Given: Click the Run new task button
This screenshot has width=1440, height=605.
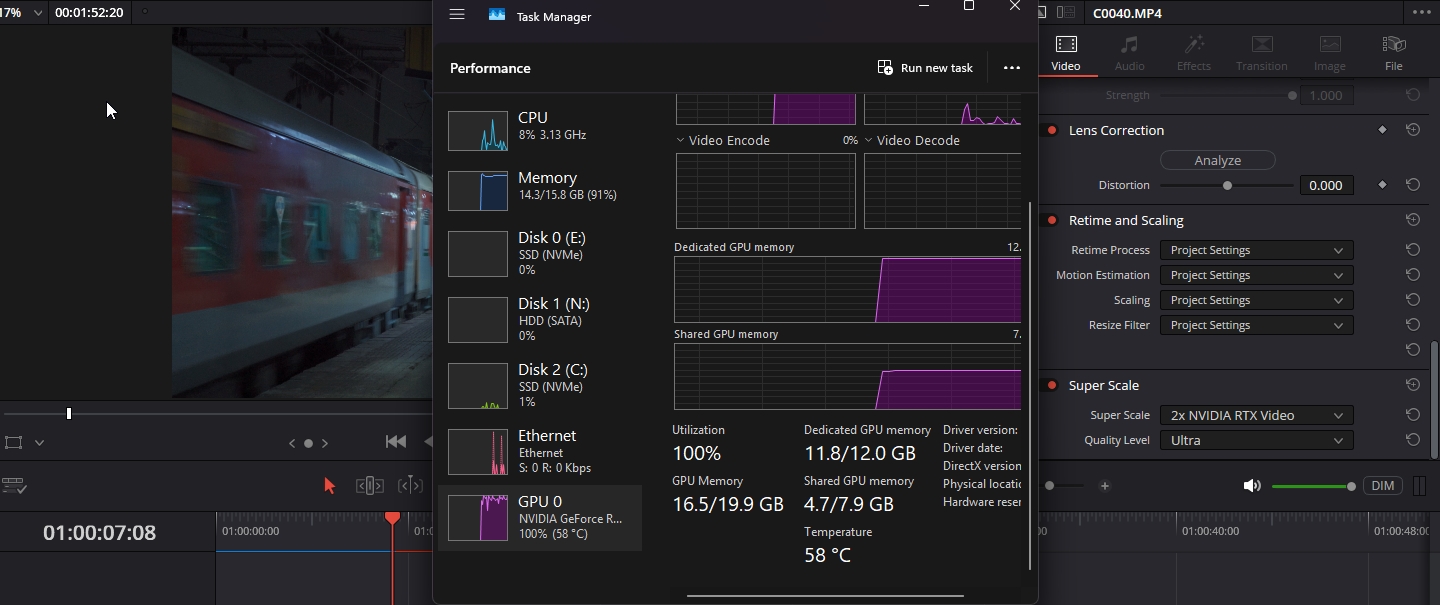Looking at the screenshot, I should [925, 68].
